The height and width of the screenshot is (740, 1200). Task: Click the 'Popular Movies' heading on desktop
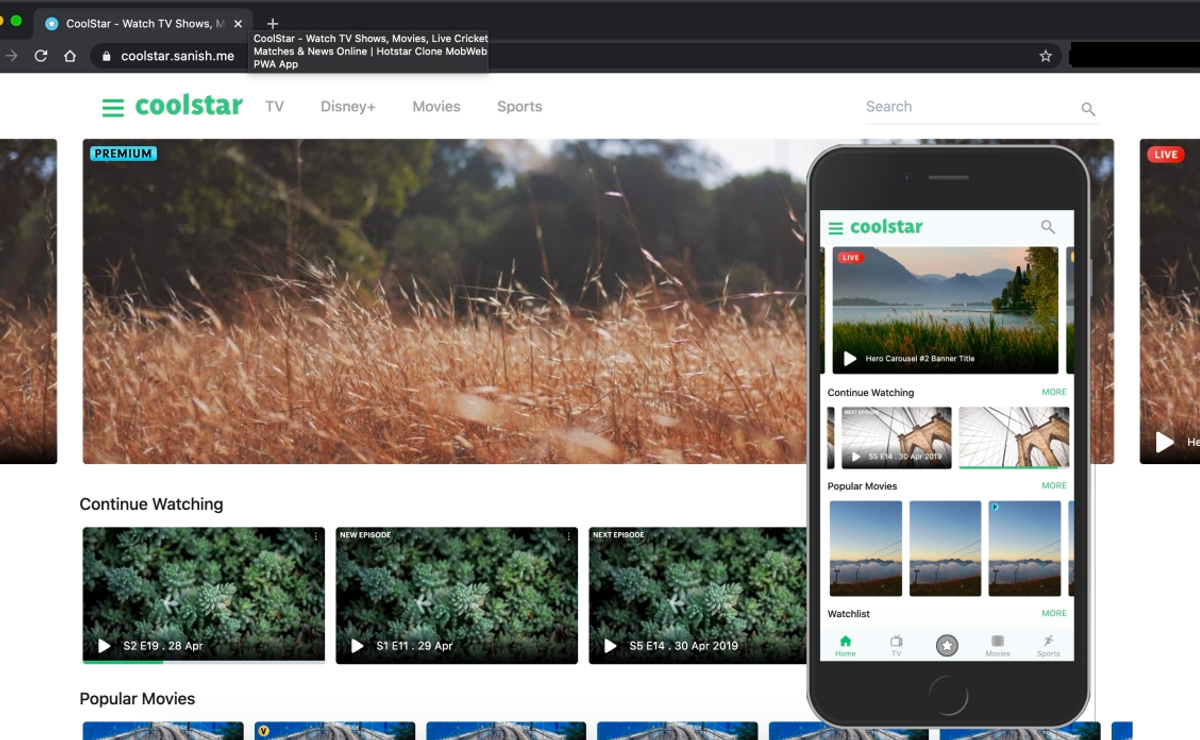137,698
